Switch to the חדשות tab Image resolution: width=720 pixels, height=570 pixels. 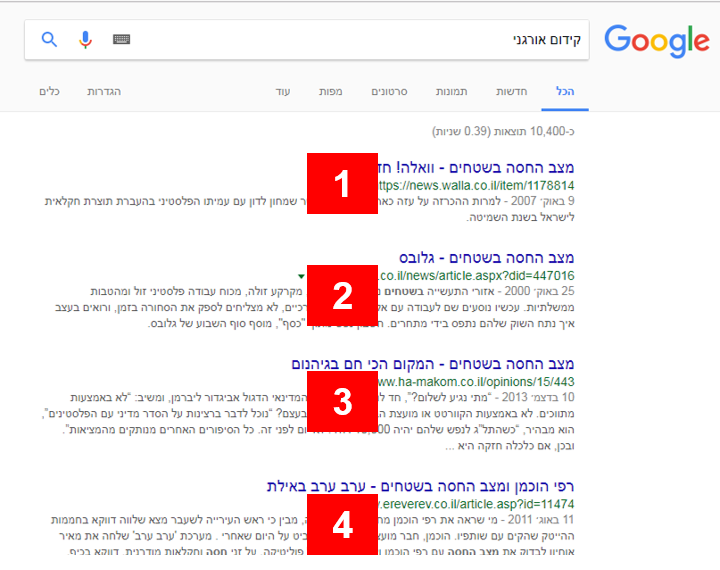[x=512, y=91]
